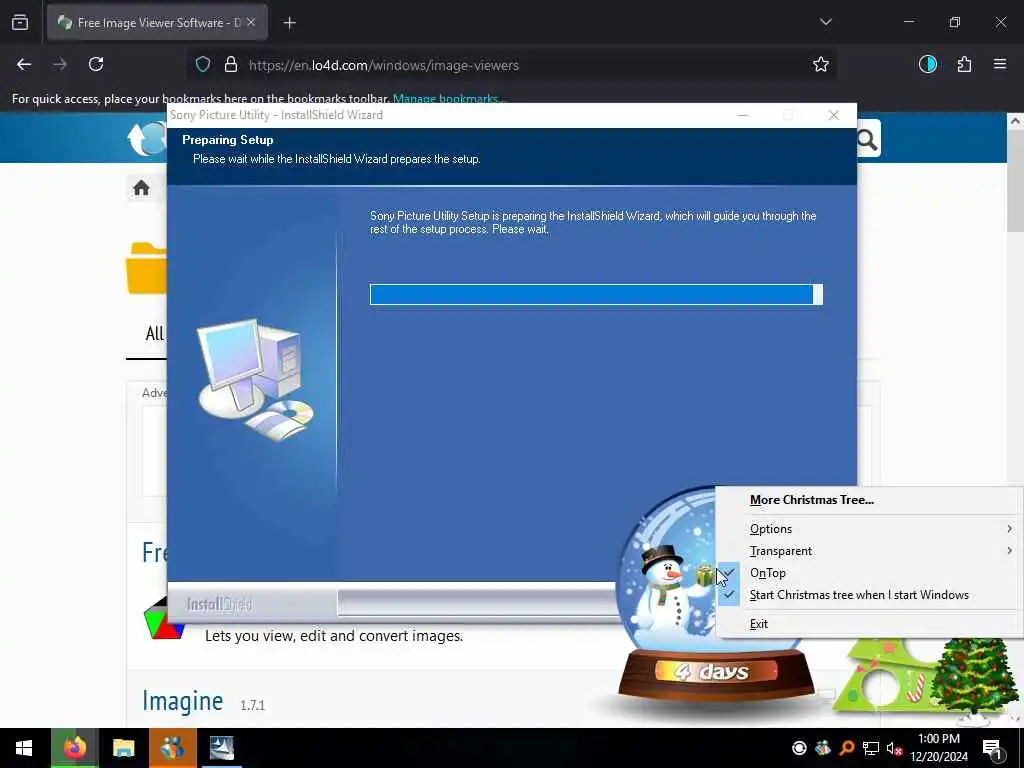Image resolution: width=1024 pixels, height=768 pixels.
Task: Click Firefox's forward arrow
Action: [60, 64]
